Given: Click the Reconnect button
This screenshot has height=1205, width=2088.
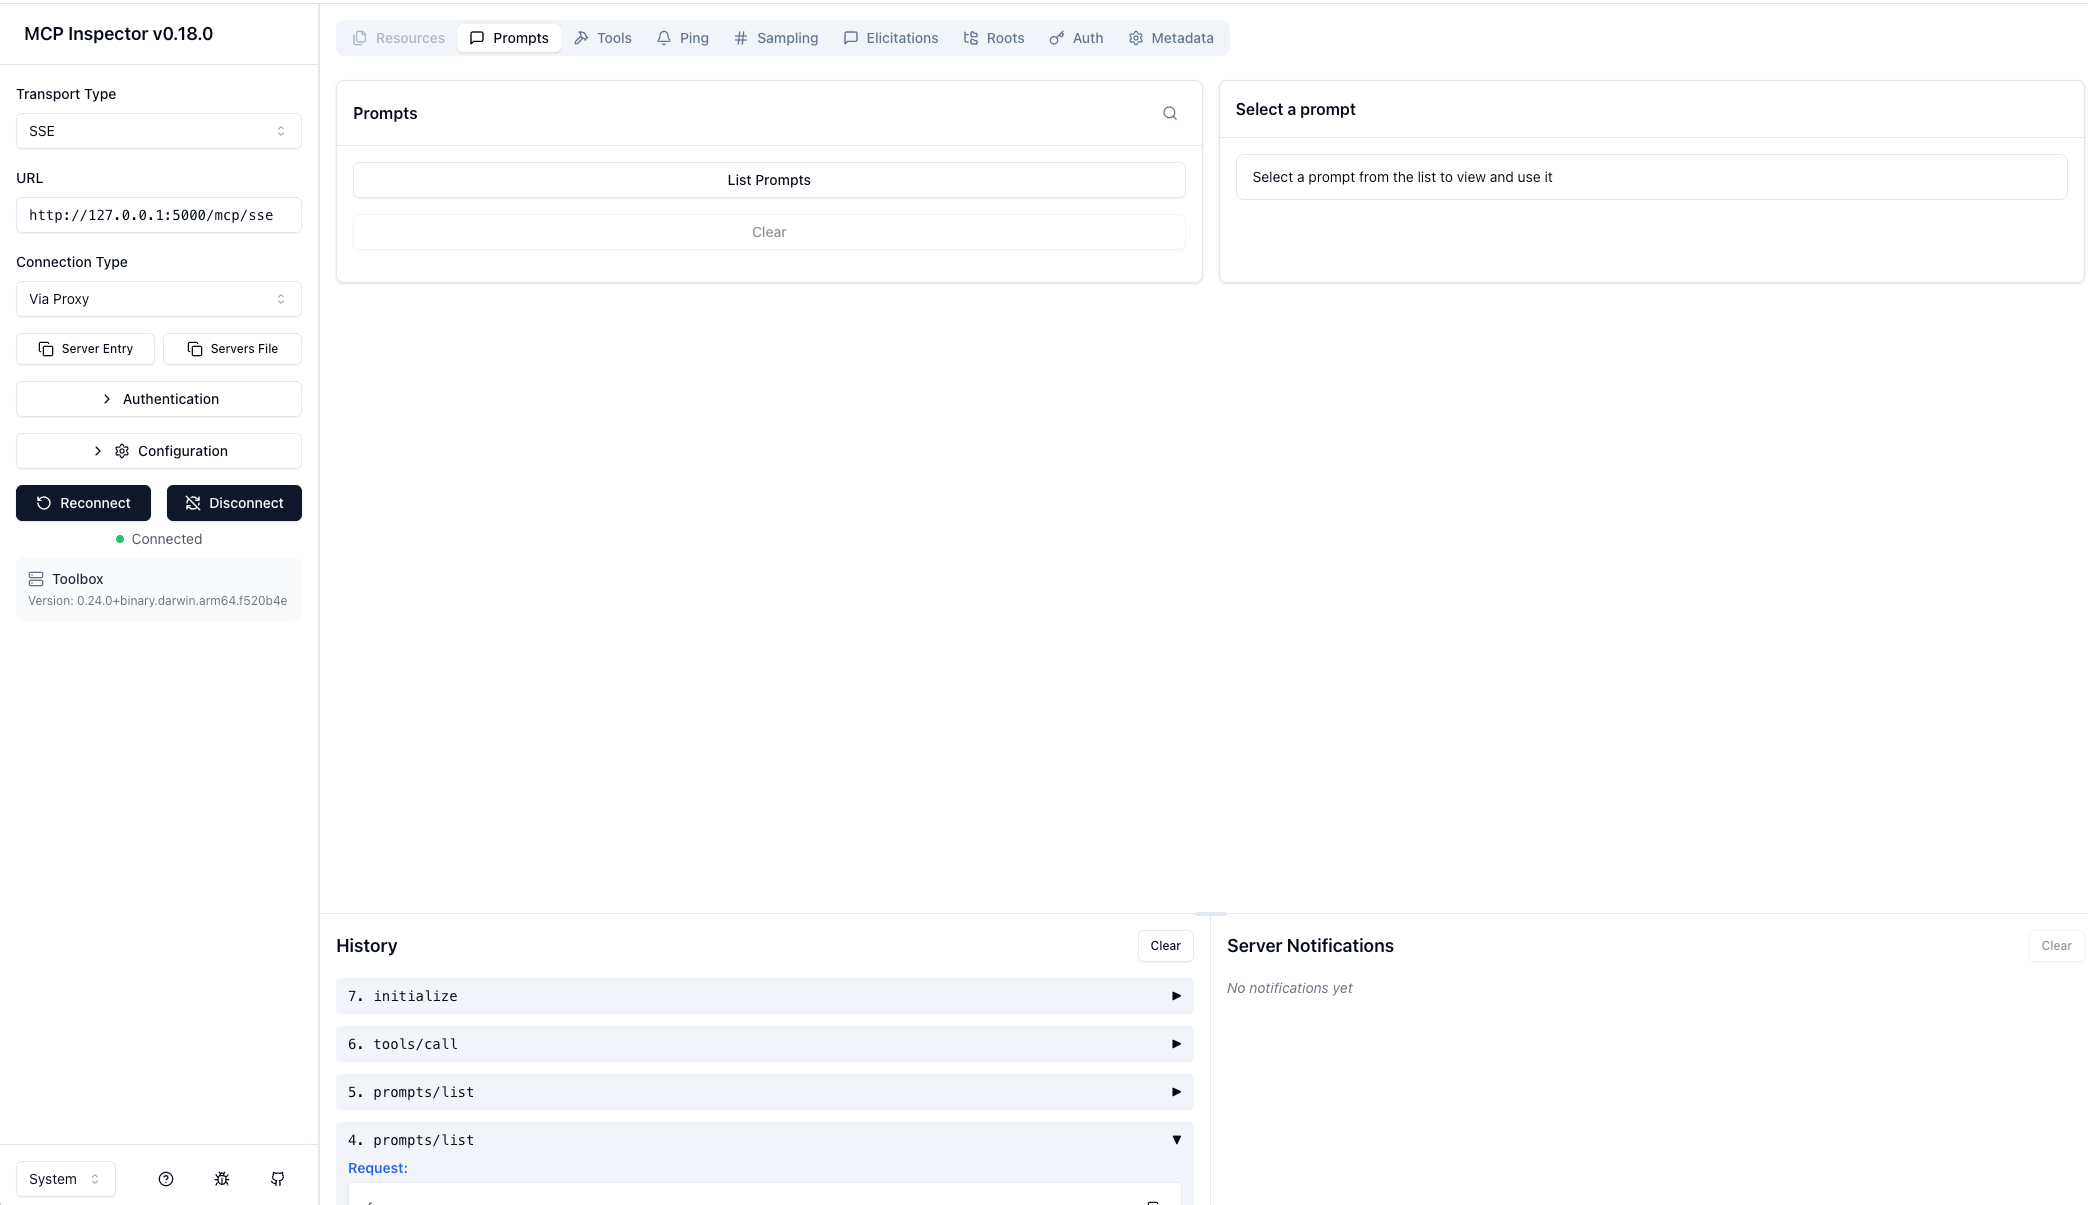Looking at the screenshot, I should 83,503.
